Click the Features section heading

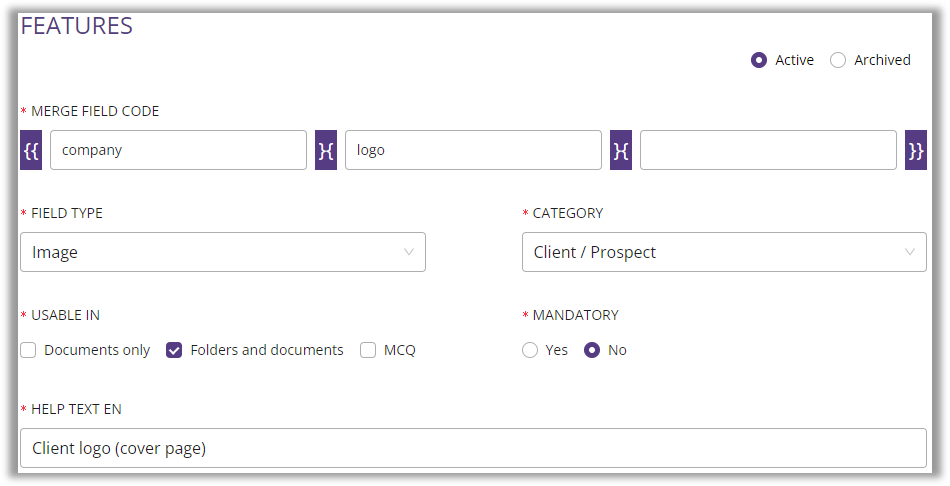click(x=77, y=26)
